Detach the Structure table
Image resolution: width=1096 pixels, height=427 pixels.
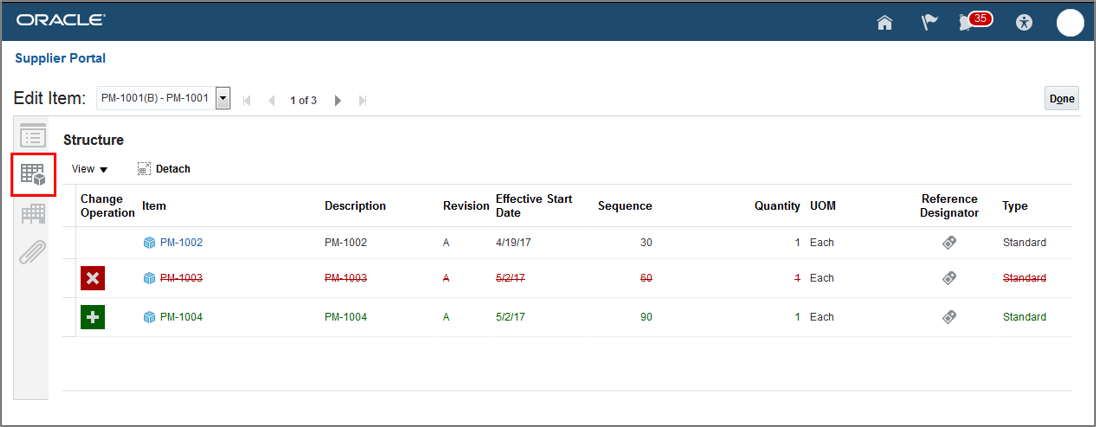click(x=164, y=169)
